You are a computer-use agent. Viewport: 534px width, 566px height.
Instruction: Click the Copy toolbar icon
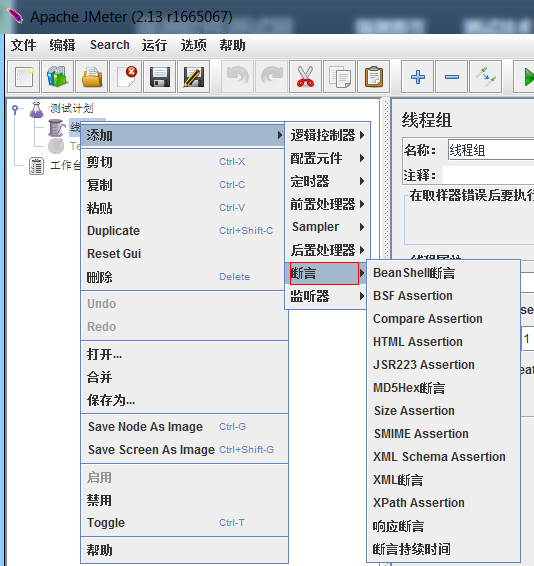339,77
